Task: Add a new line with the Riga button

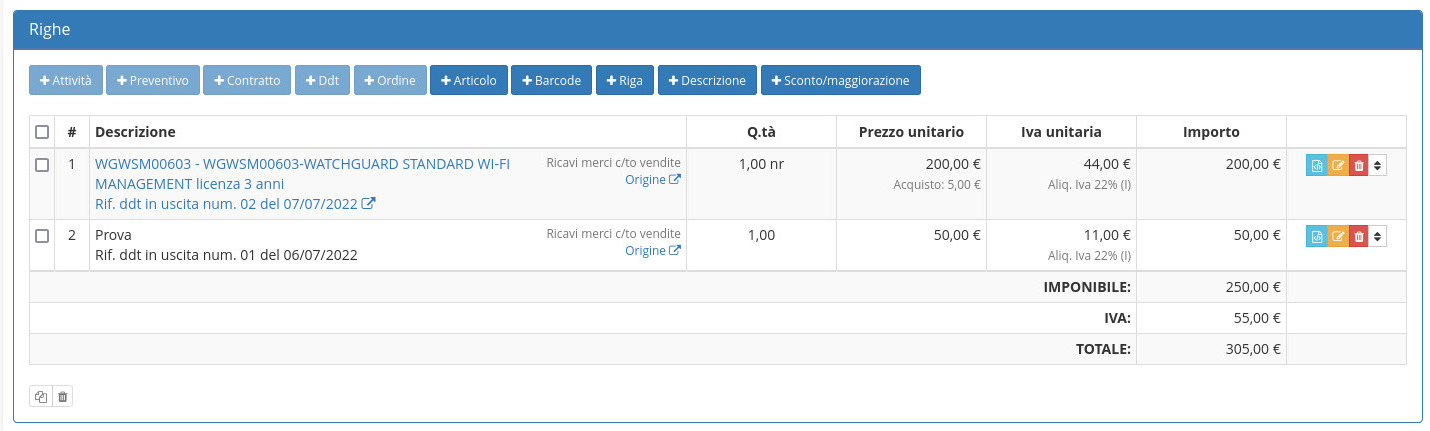Action: click(624, 81)
